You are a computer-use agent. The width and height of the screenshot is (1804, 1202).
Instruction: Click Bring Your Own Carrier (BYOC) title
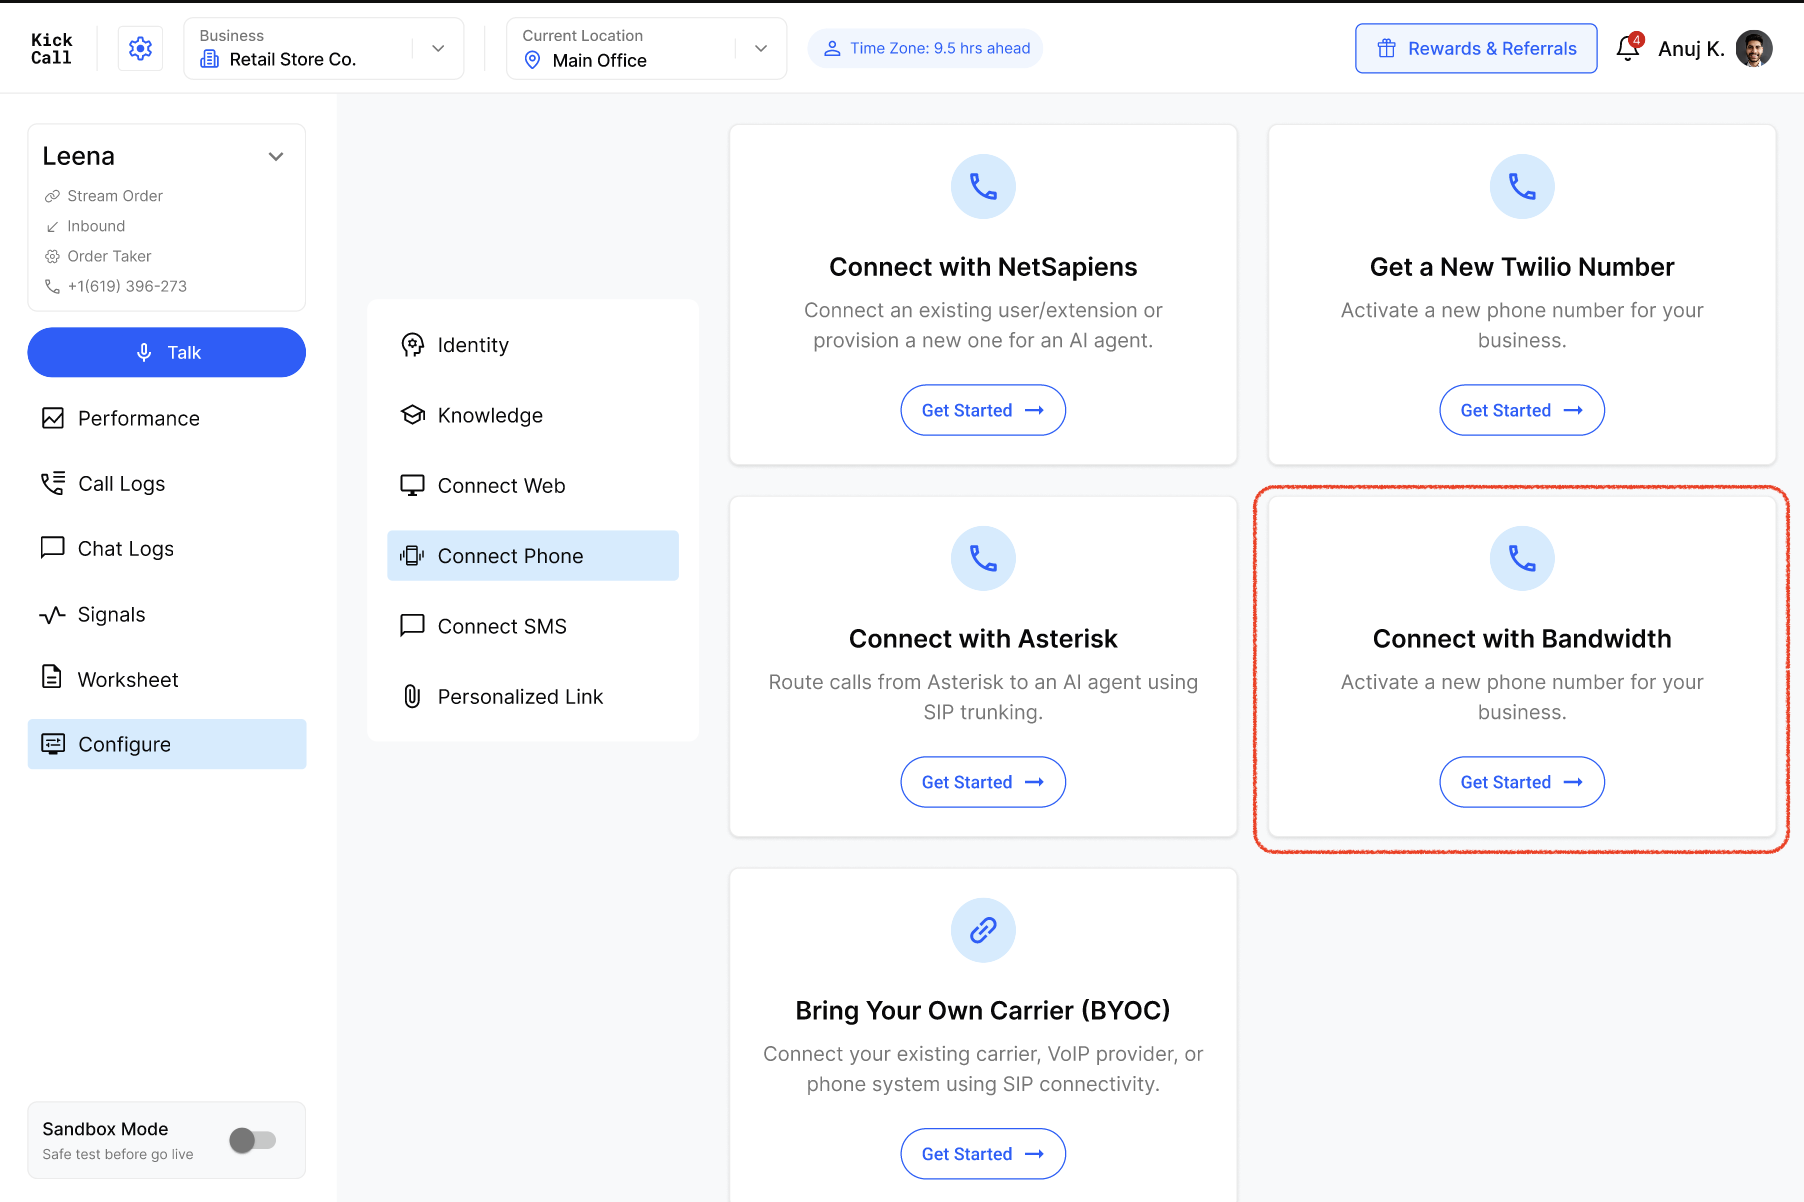[983, 1010]
